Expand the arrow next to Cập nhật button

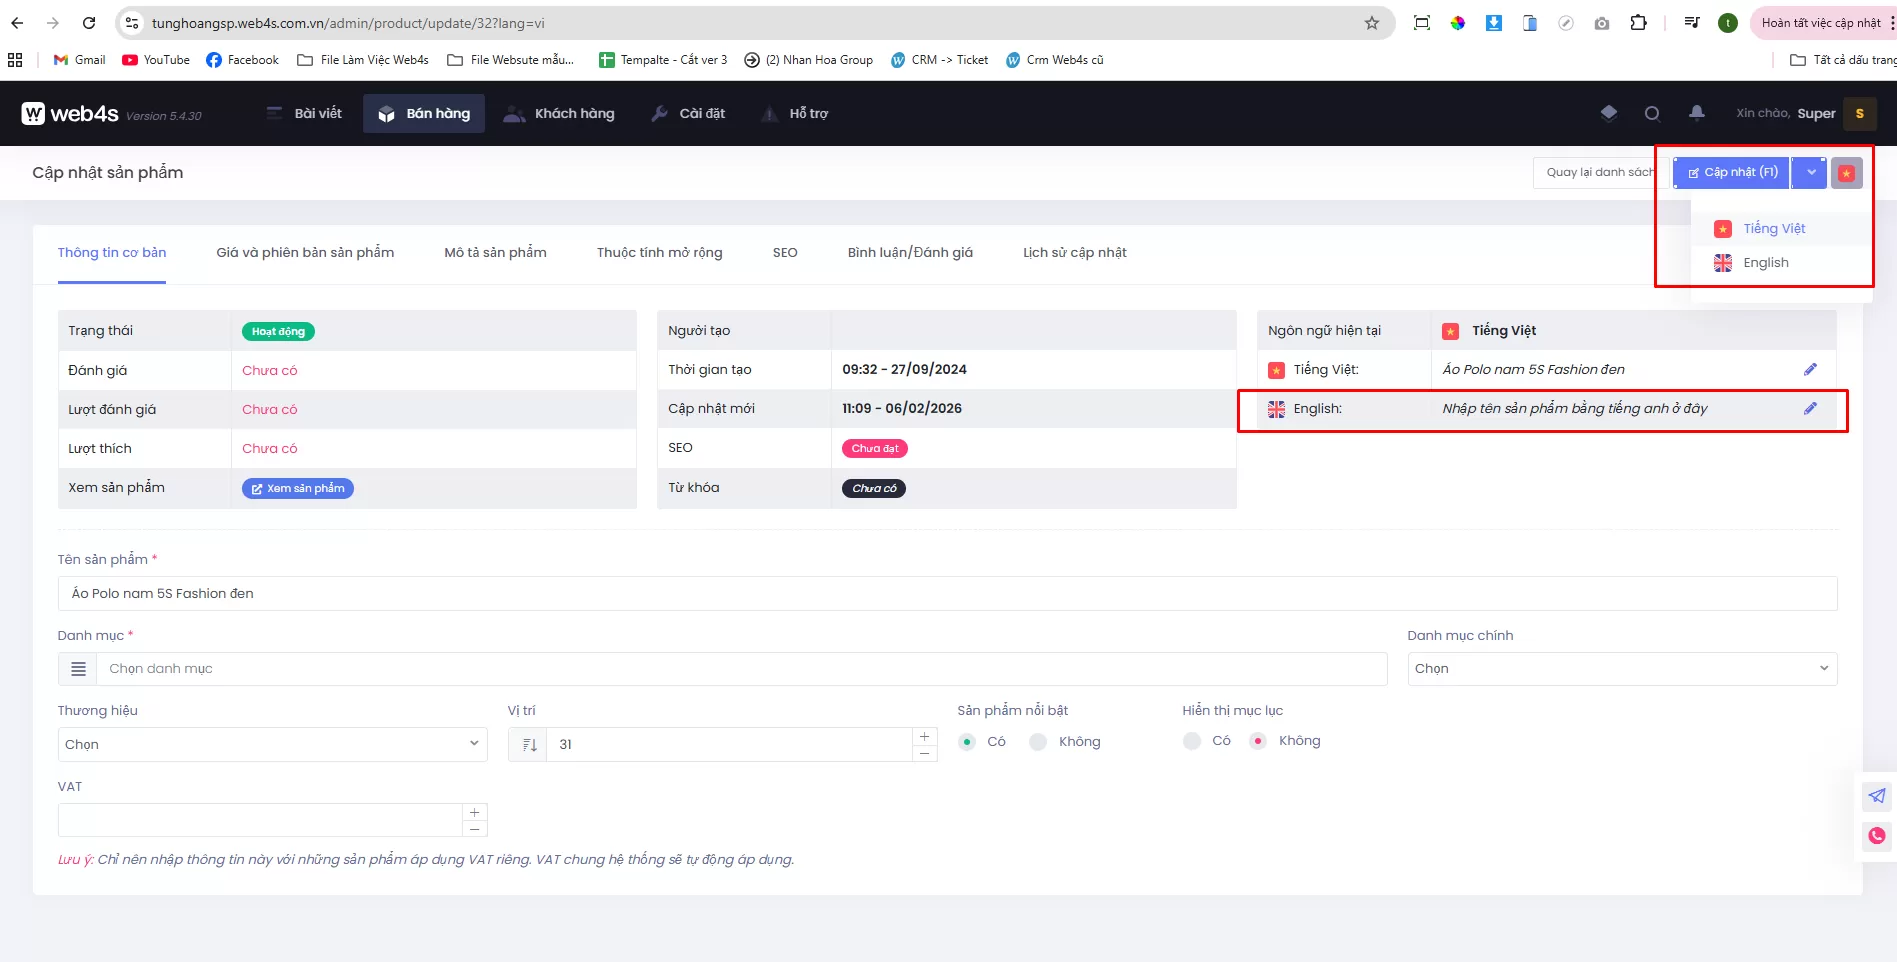click(1810, 172)
